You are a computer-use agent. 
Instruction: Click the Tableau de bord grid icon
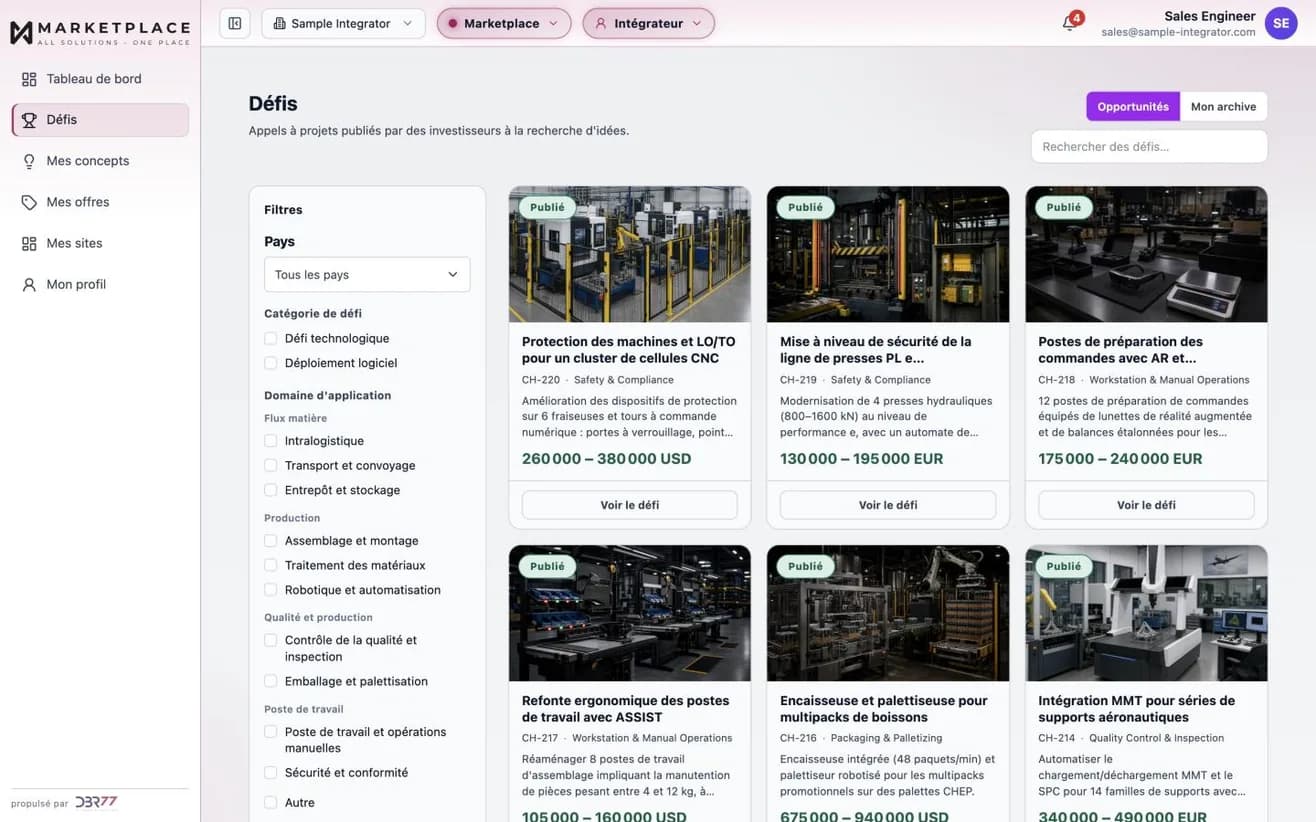point(29,79)
